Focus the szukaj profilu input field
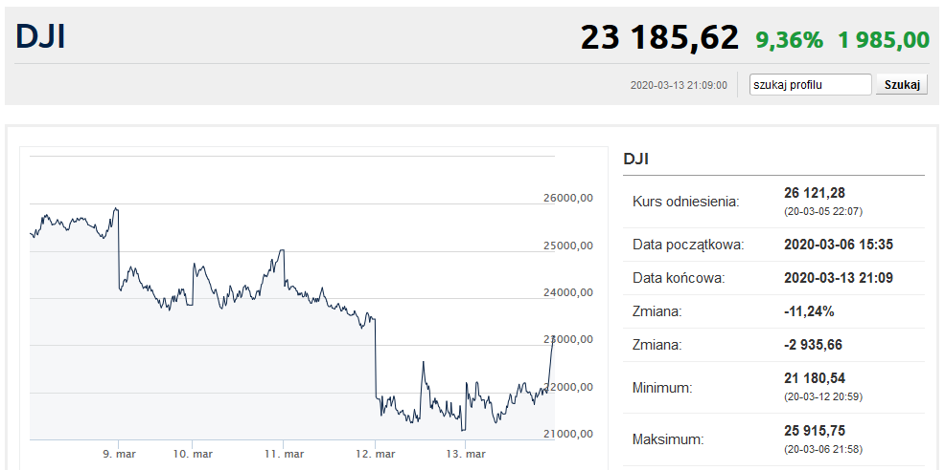945x470 pixels. pyautogui.click(x=811, y=85)
